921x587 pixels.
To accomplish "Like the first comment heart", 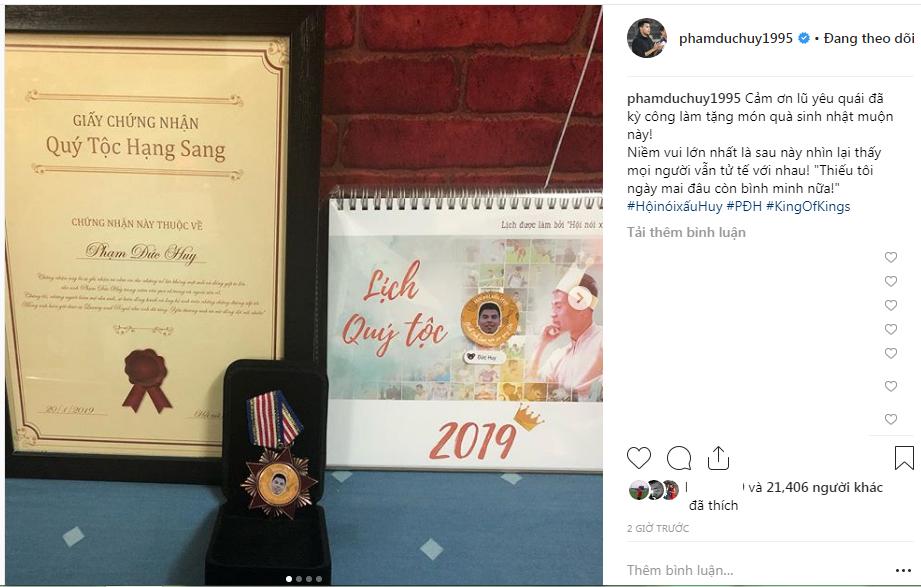I will pyautogui.click(x=891, y=257).
